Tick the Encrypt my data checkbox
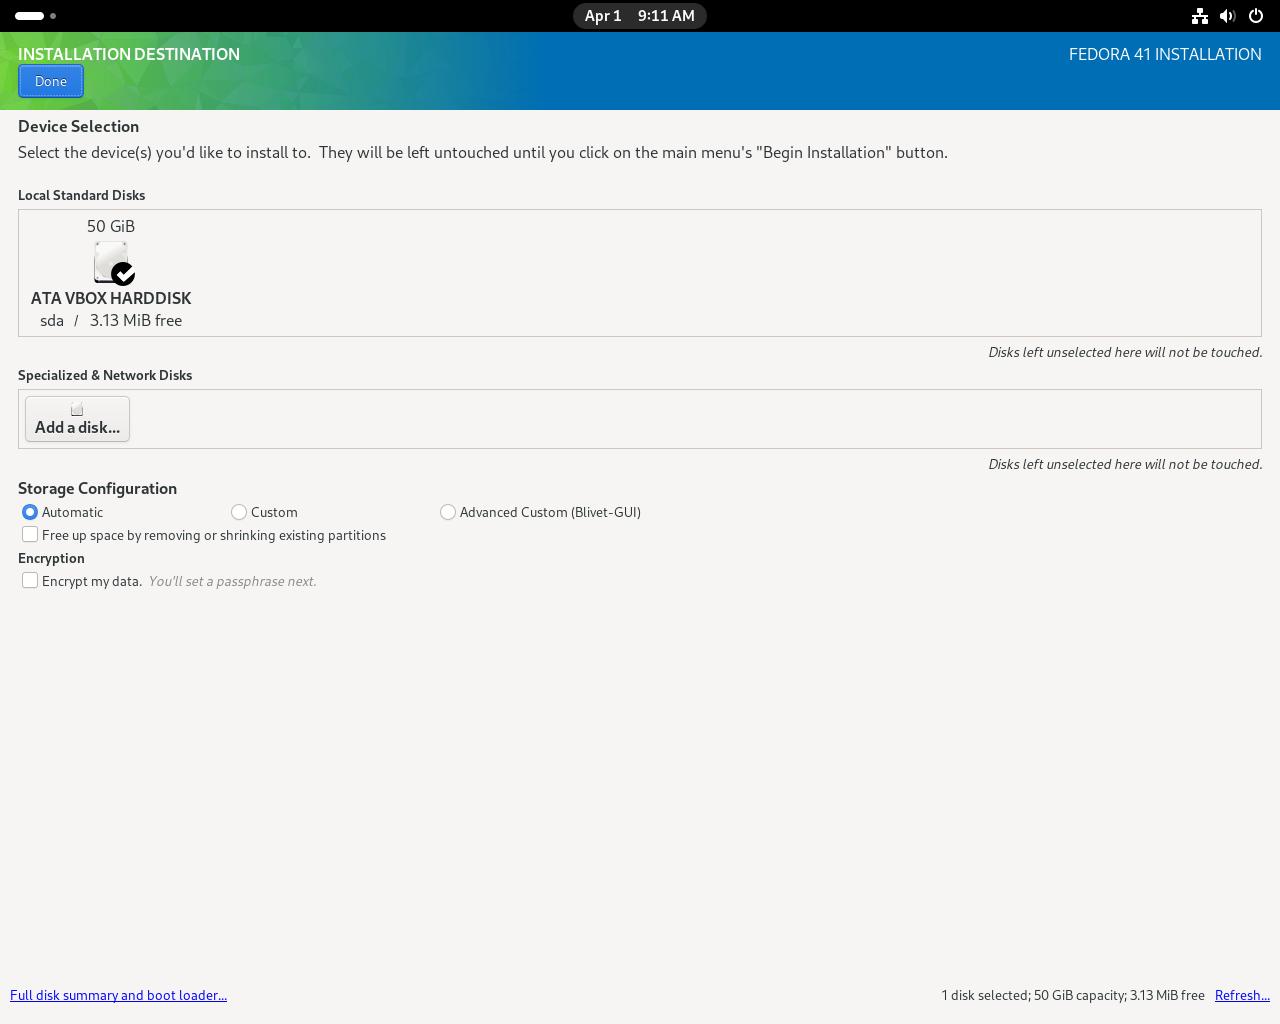 (30, 581)
